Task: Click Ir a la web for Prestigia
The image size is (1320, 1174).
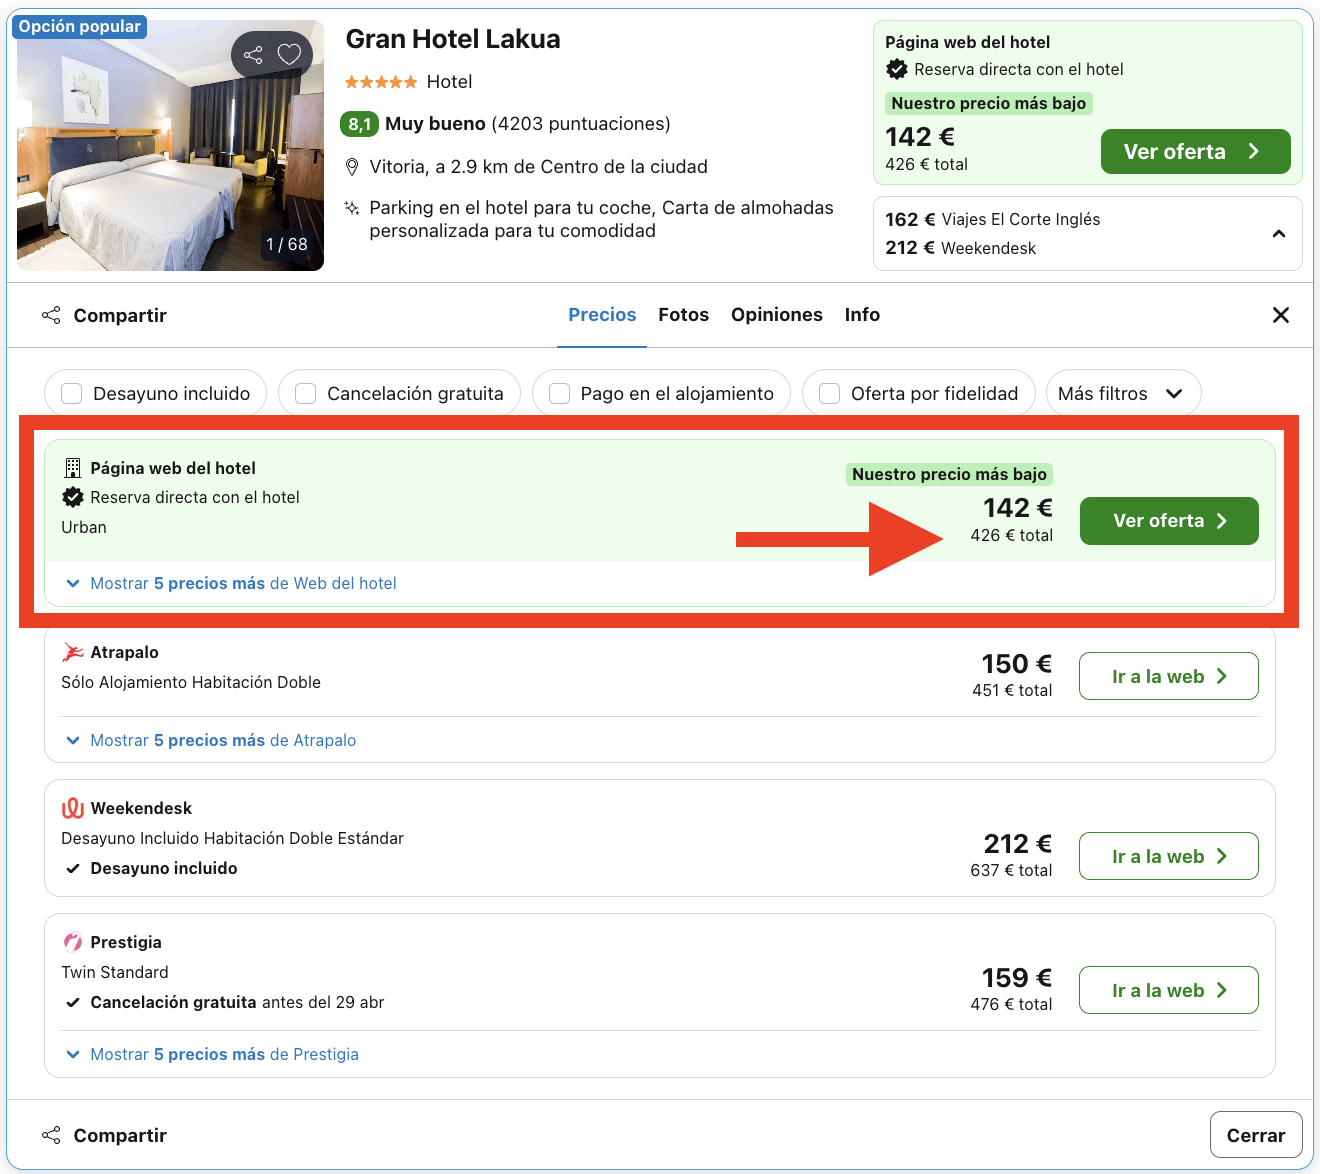Action: (x=1169, y=991)
